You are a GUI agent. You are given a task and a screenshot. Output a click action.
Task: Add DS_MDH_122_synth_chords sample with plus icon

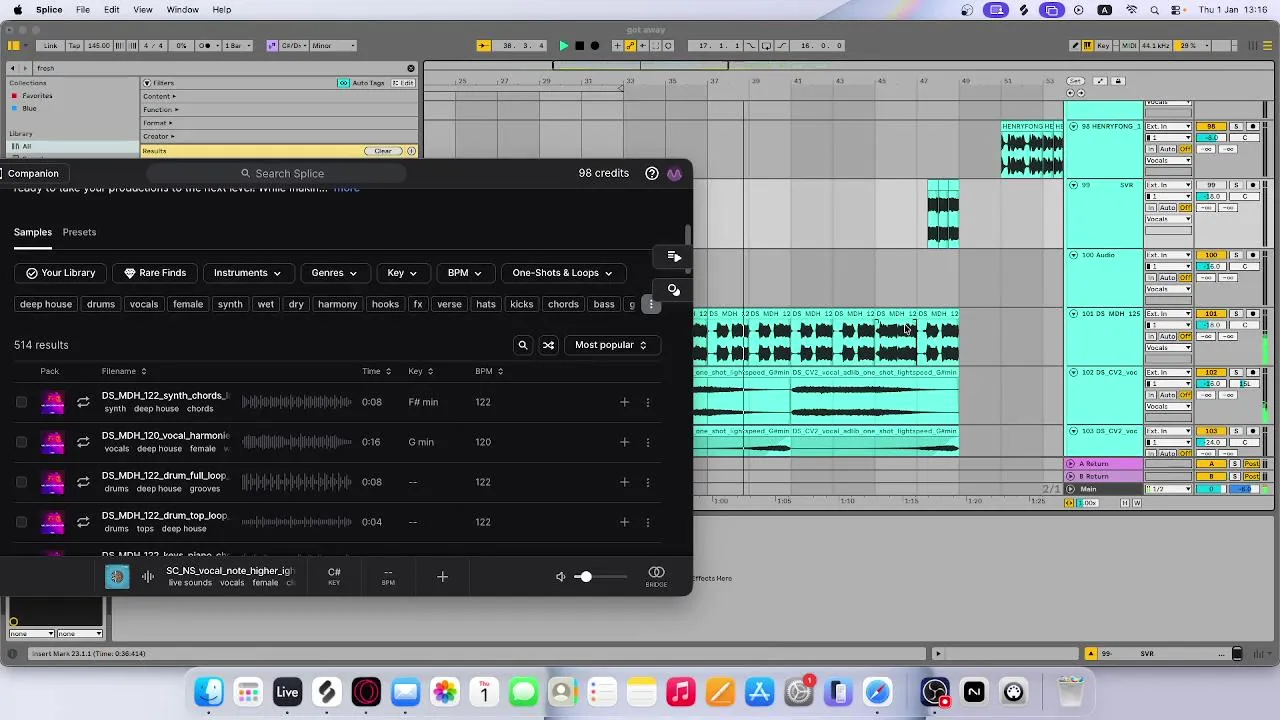pyautogui.click(x=624, y=402)
